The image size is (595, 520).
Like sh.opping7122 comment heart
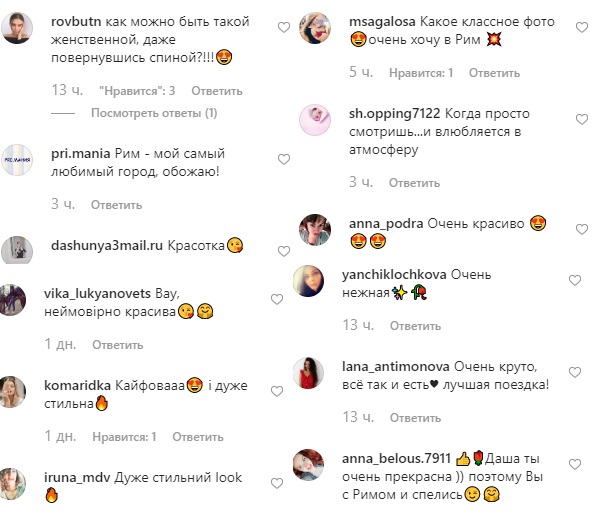[582, 120]
